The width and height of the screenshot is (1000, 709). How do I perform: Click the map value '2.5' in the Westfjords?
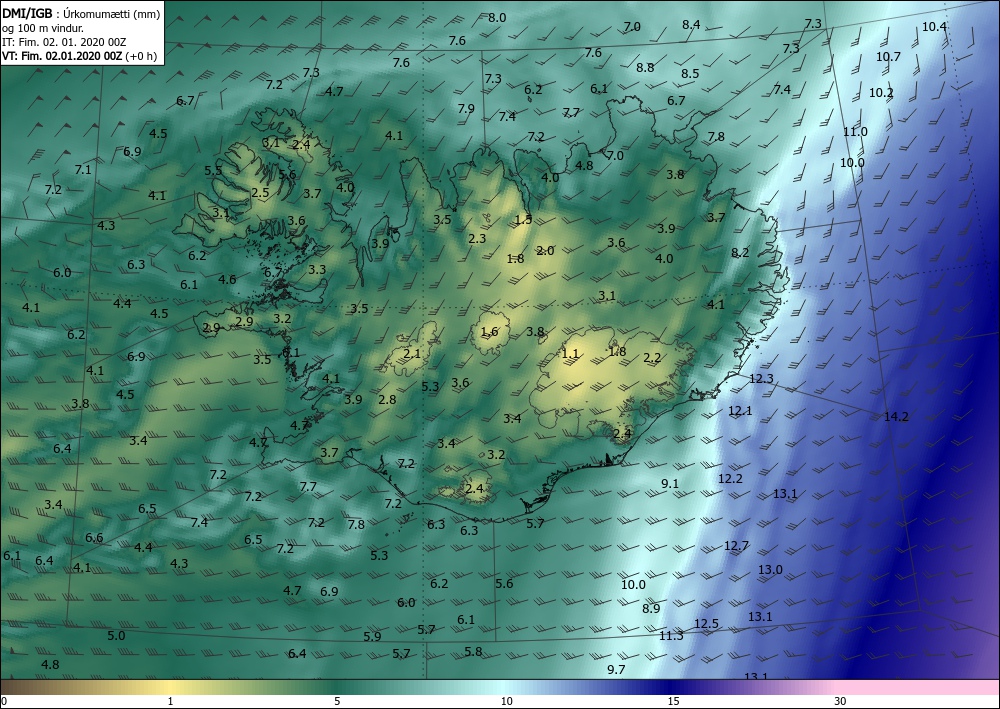pyautogui.click(x=260, y=193)
